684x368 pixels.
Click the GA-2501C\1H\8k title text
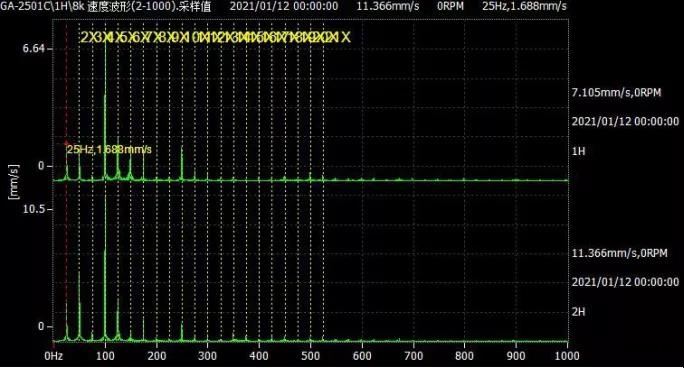tap(42, 6)
